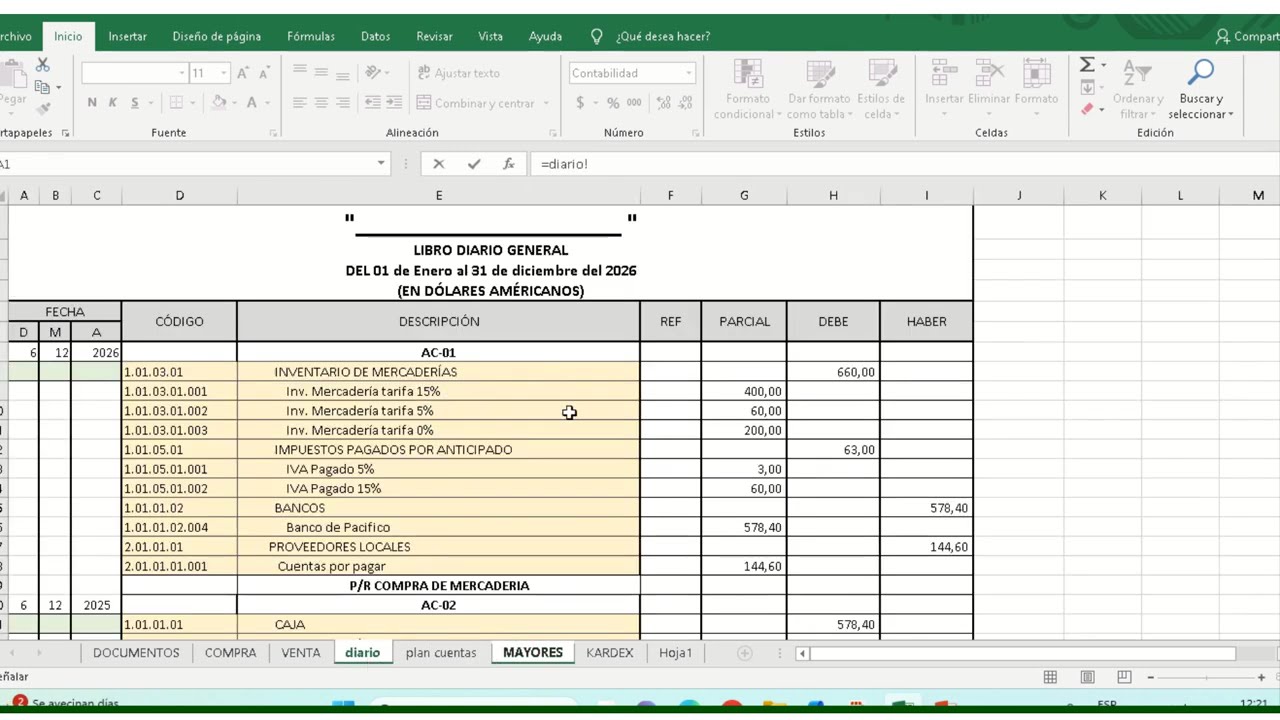The height and width of the screenshot is (720, 1280).
Task: Increase font size with large A
Action: [243, 73]
